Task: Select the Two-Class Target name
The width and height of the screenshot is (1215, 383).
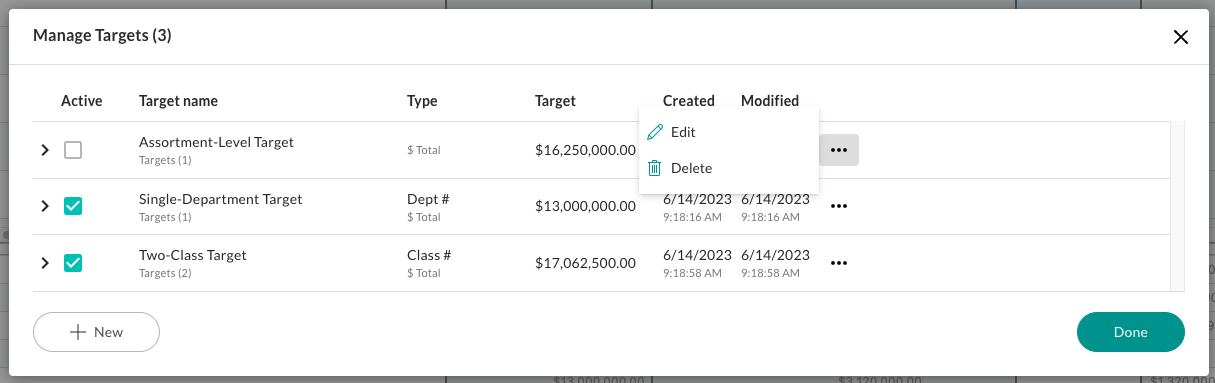Action: (193, 255)
